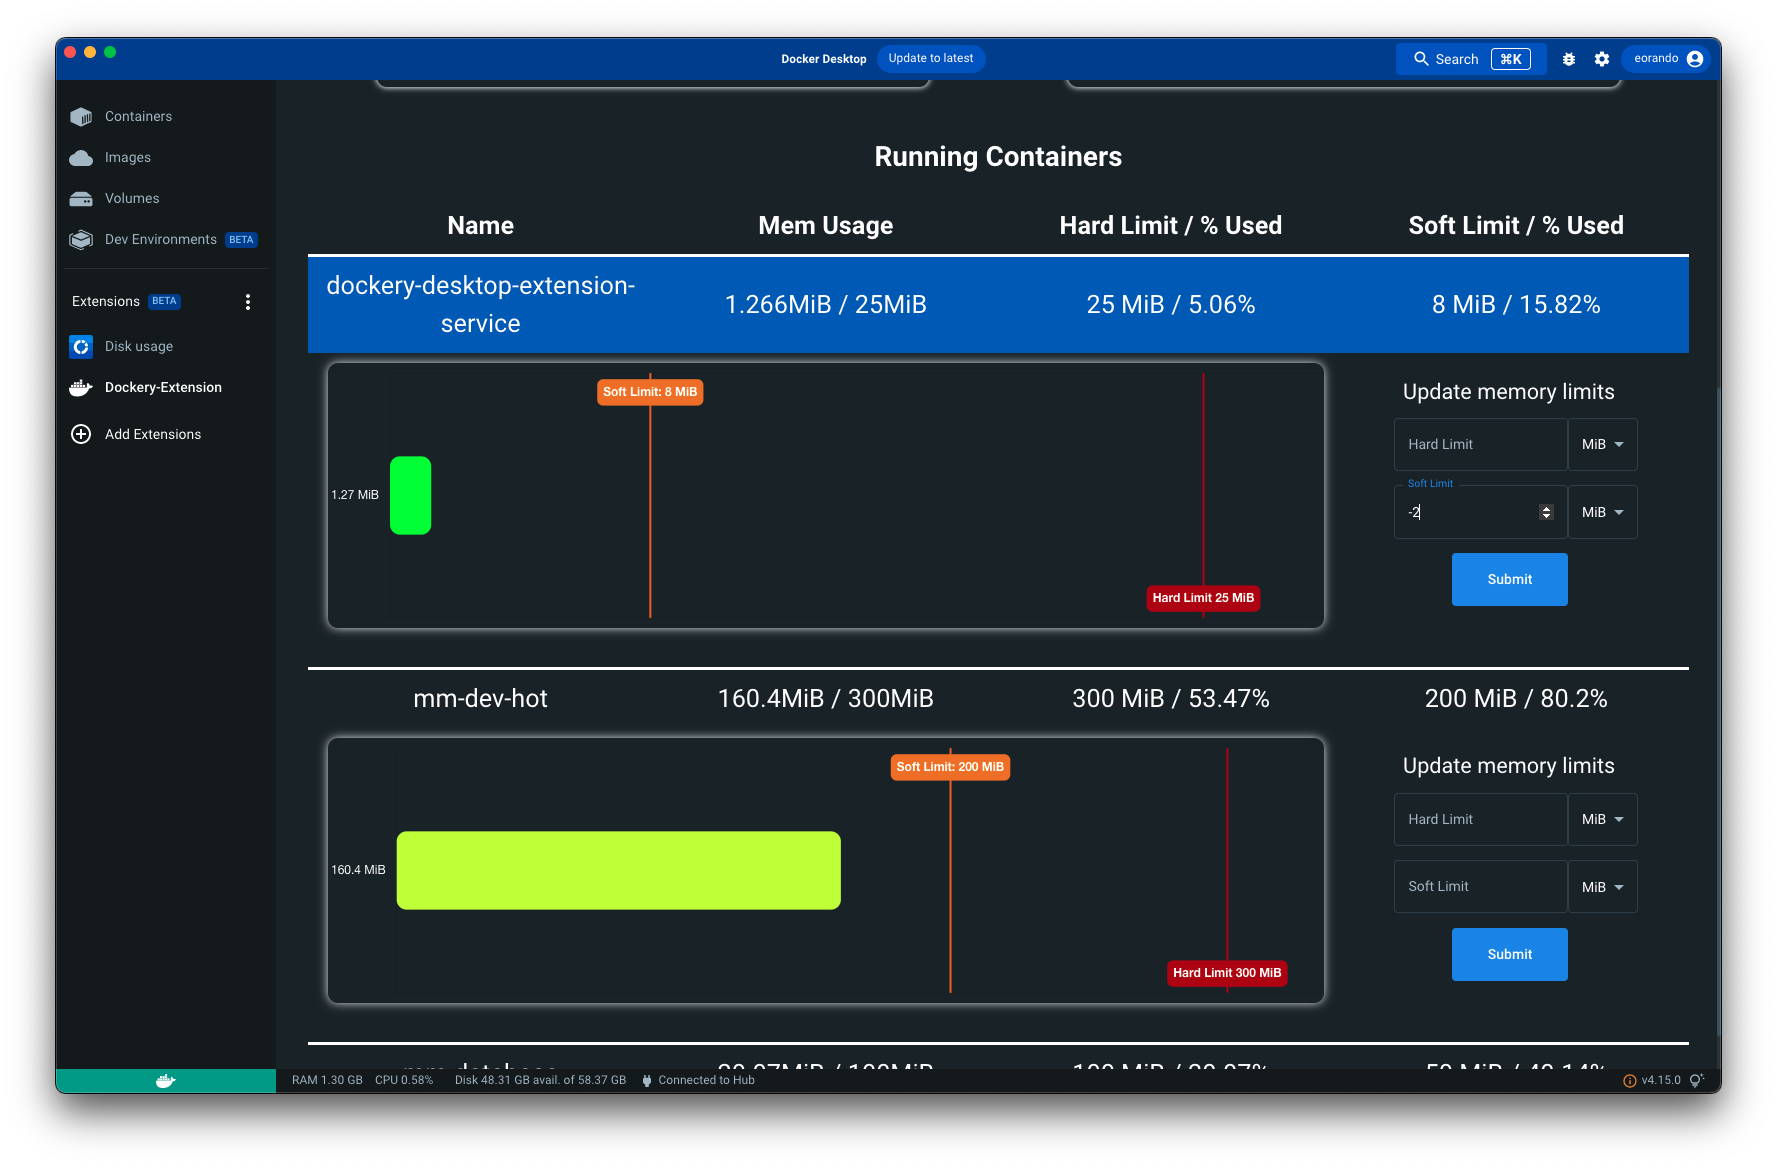This screenshot has width=1777, height=1167.
Task: Click the Mem Usage column header
Action: tap(826, 226)
